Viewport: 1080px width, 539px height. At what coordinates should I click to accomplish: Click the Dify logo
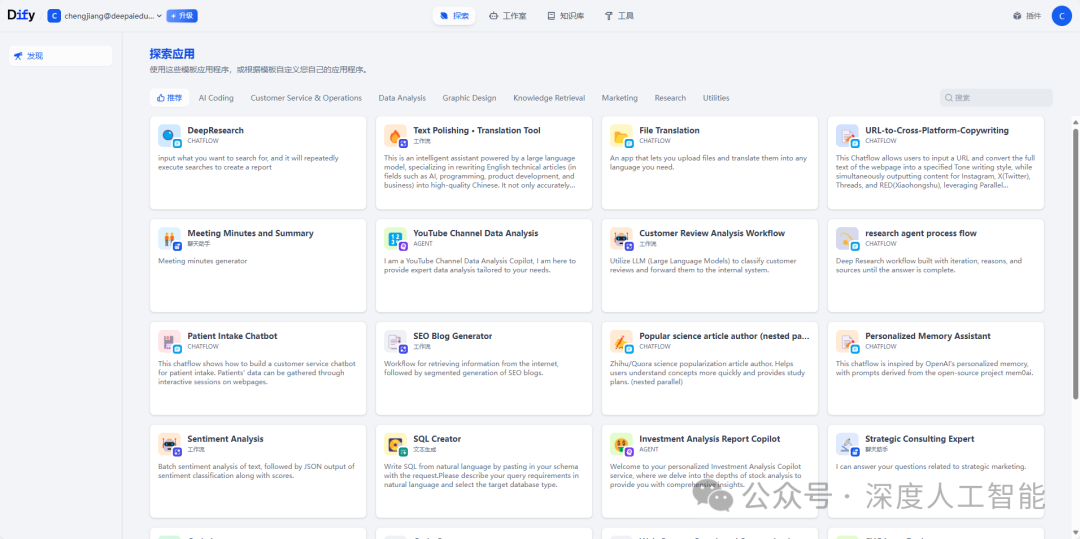pyautogui.click(x=21, y=15)
